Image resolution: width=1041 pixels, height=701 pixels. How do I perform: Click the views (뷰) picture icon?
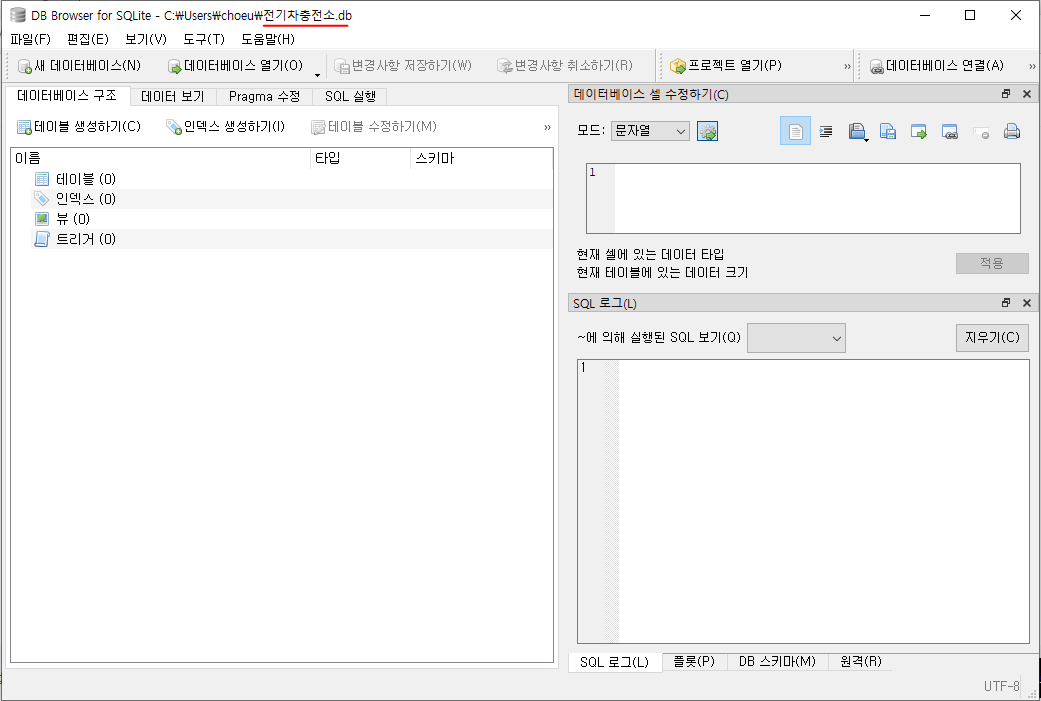point(42,218)
